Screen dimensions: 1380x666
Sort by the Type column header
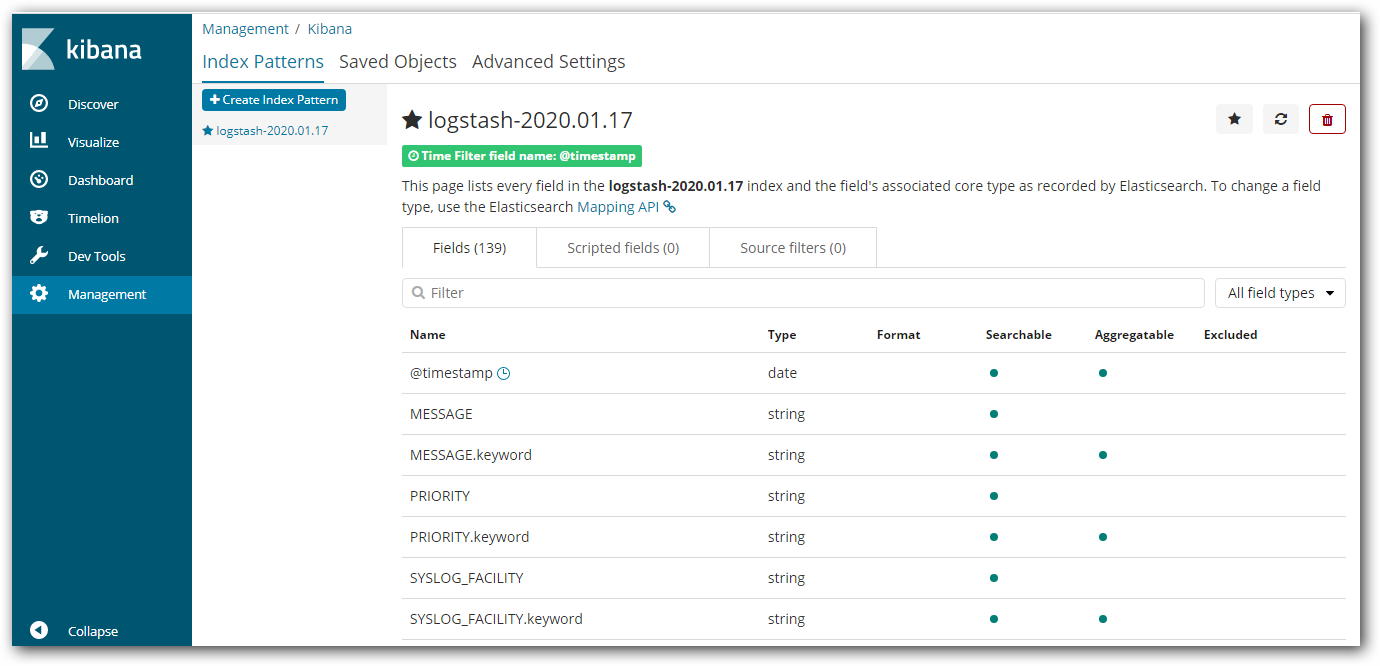(x=782, y=335)
